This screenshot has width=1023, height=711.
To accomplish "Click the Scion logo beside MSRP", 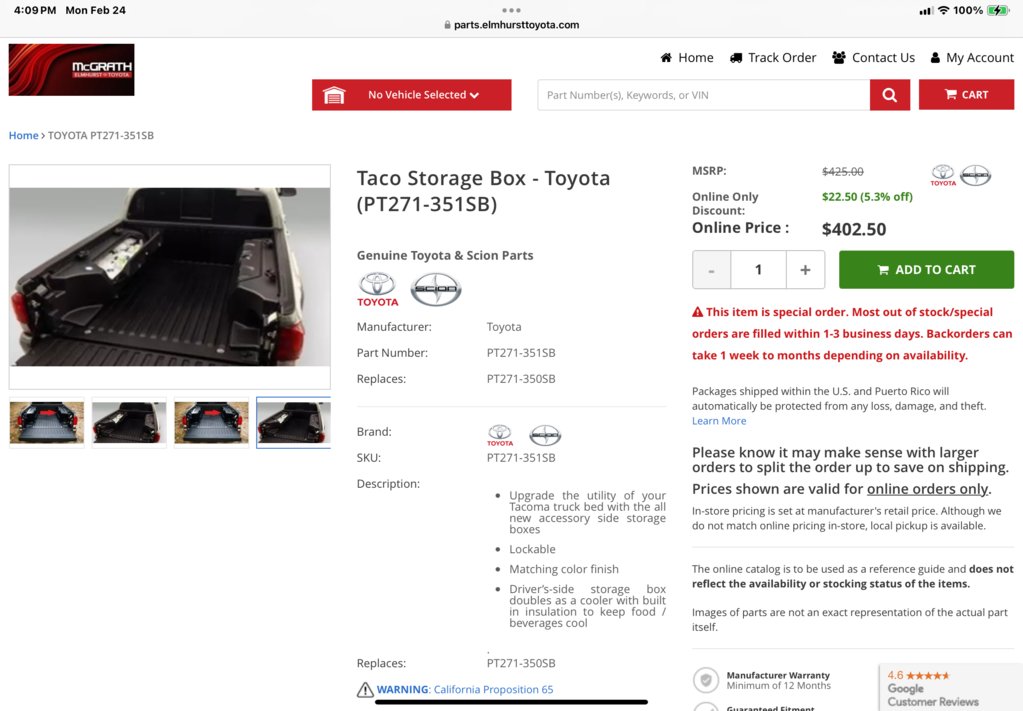I will [975, 175].
